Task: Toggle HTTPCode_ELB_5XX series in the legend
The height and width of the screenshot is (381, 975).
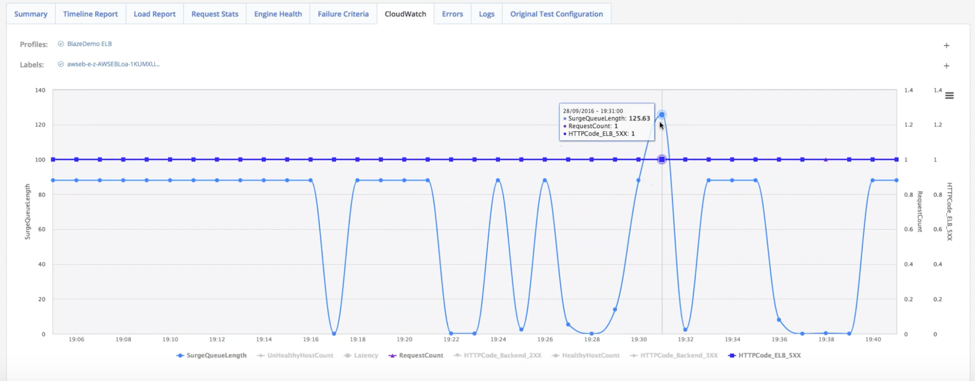Action: [x=765, y=356]
